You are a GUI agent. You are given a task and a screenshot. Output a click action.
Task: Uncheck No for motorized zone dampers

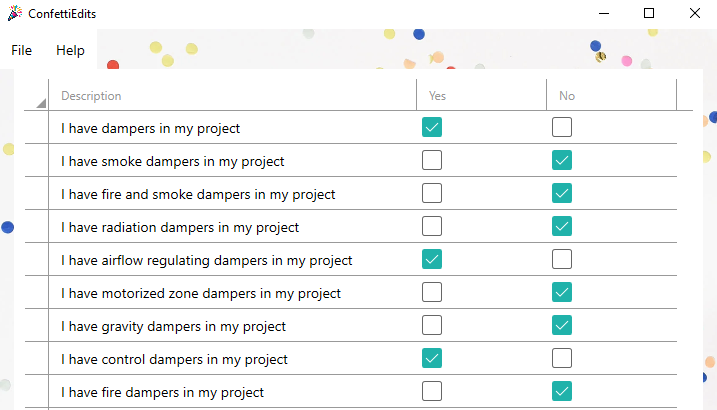[562, 293]
